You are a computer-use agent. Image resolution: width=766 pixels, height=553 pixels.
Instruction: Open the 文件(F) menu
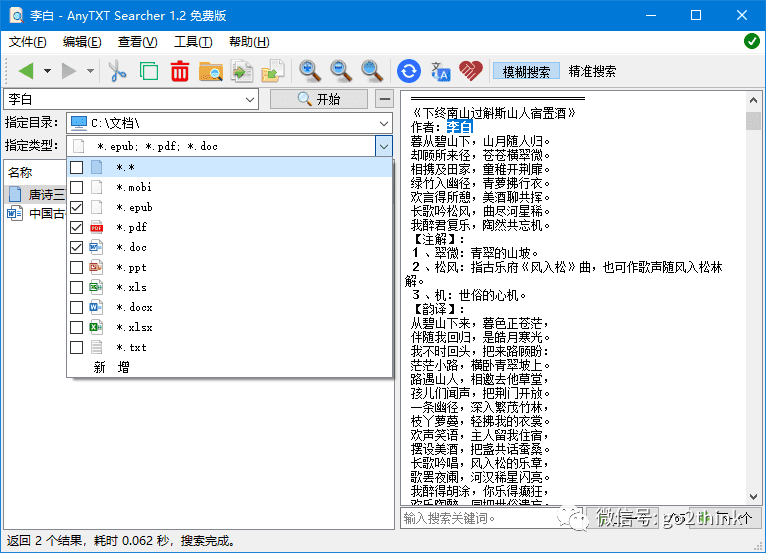27,42
